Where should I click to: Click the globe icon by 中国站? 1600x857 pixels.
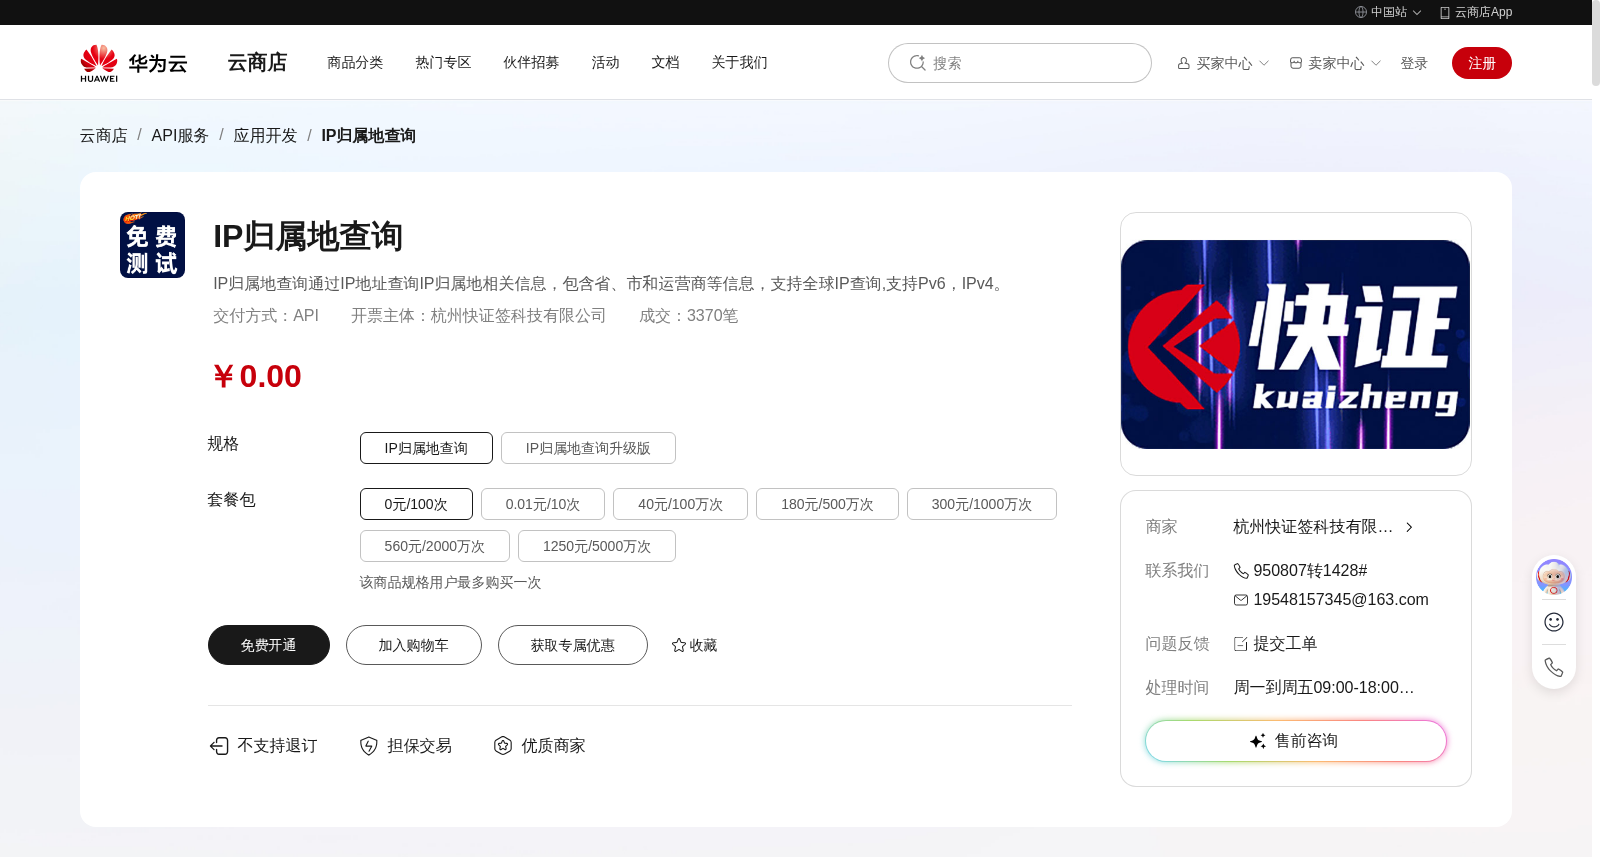pyautogui.click(x=1361, y=12)
